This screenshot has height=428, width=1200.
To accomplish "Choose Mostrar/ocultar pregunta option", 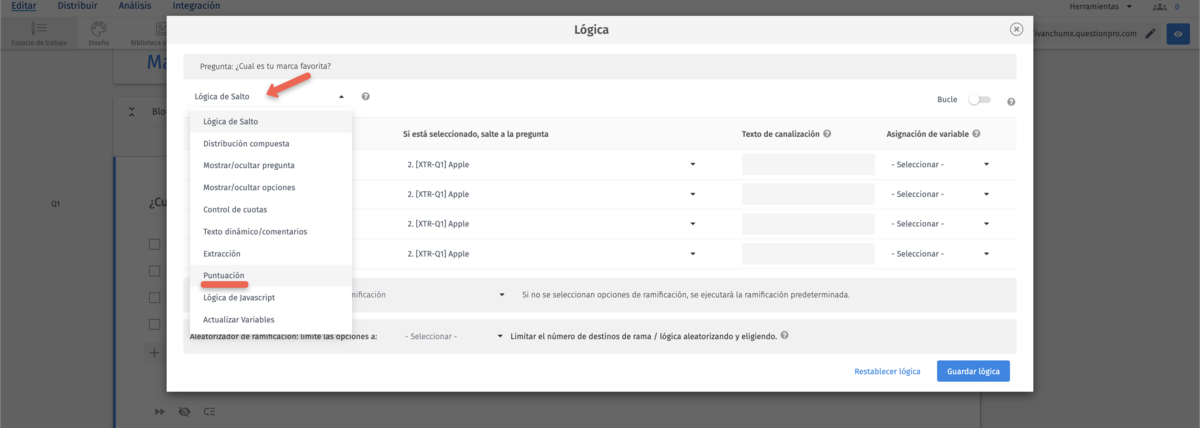I will pyautogui.click(x=271, y=165).
